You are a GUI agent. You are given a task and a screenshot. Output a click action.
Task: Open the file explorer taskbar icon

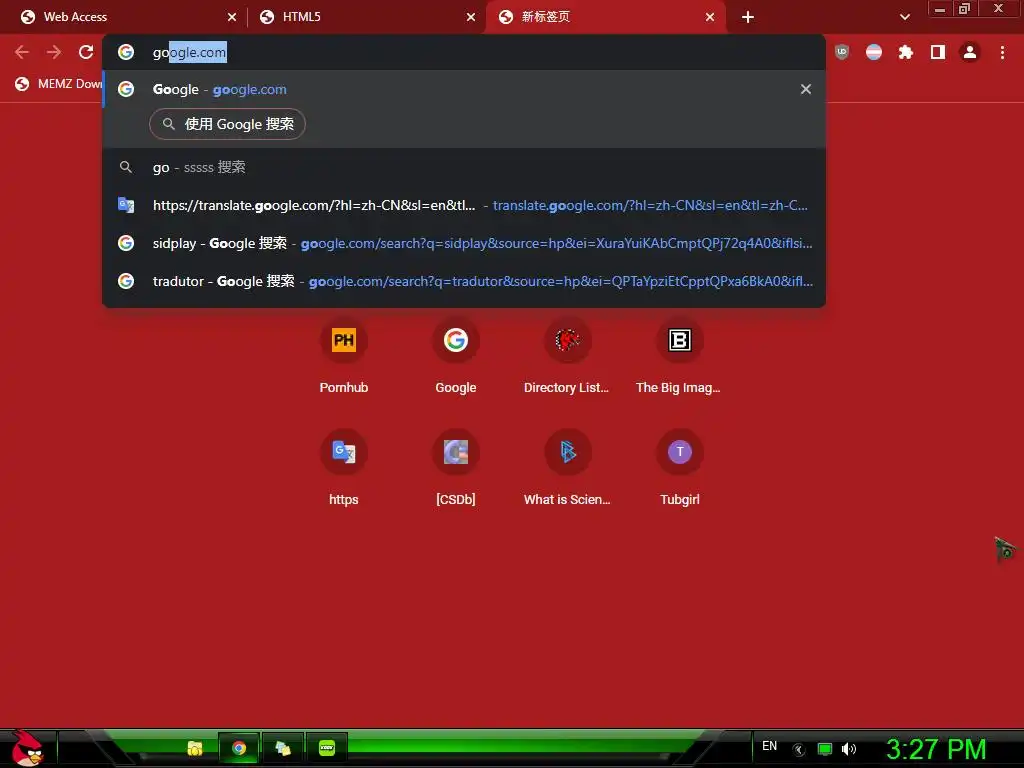[195, 748]
